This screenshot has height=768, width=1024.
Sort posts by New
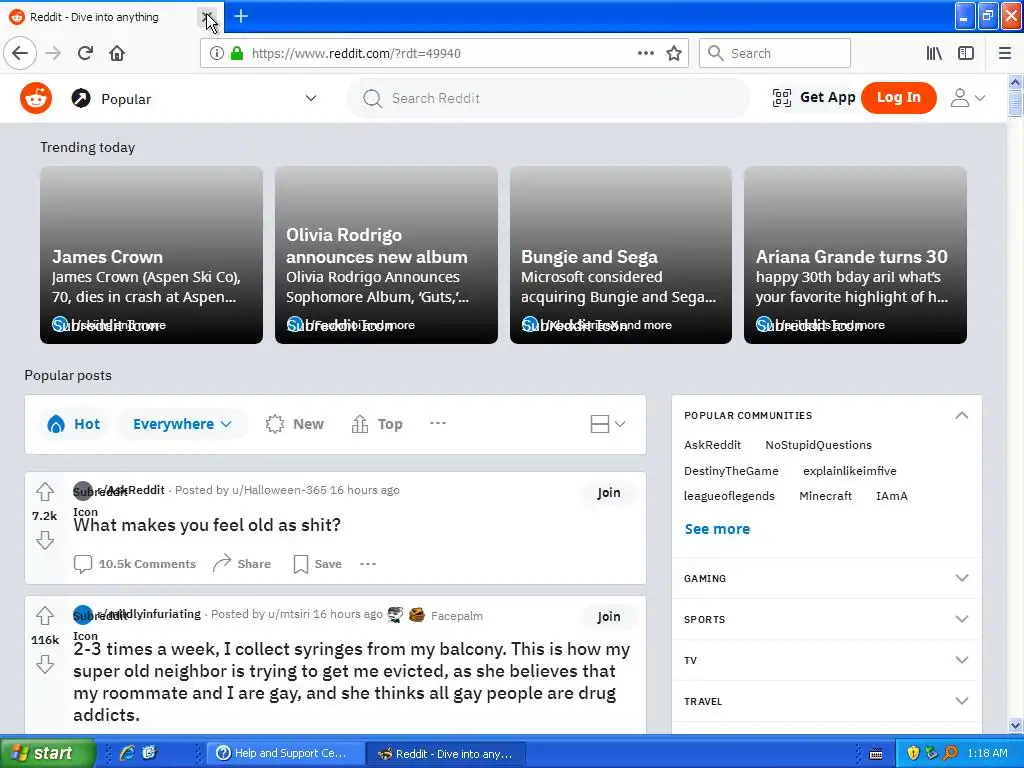pos(295,424)
